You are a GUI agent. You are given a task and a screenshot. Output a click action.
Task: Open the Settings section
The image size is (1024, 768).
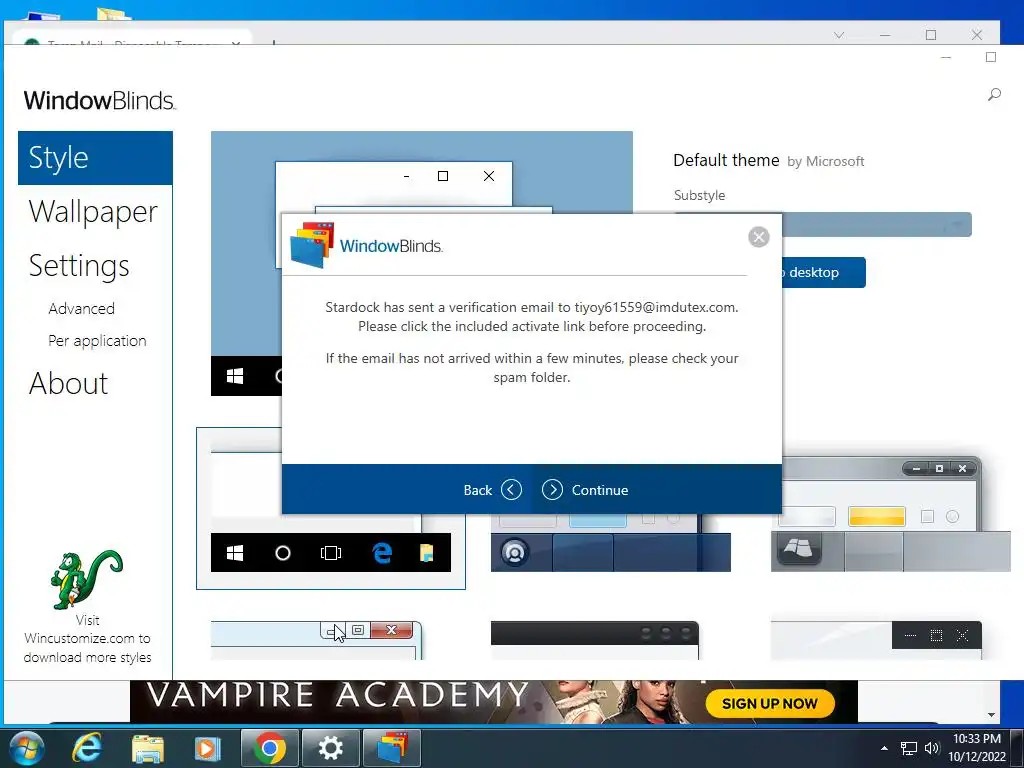(x=79, y=266)
